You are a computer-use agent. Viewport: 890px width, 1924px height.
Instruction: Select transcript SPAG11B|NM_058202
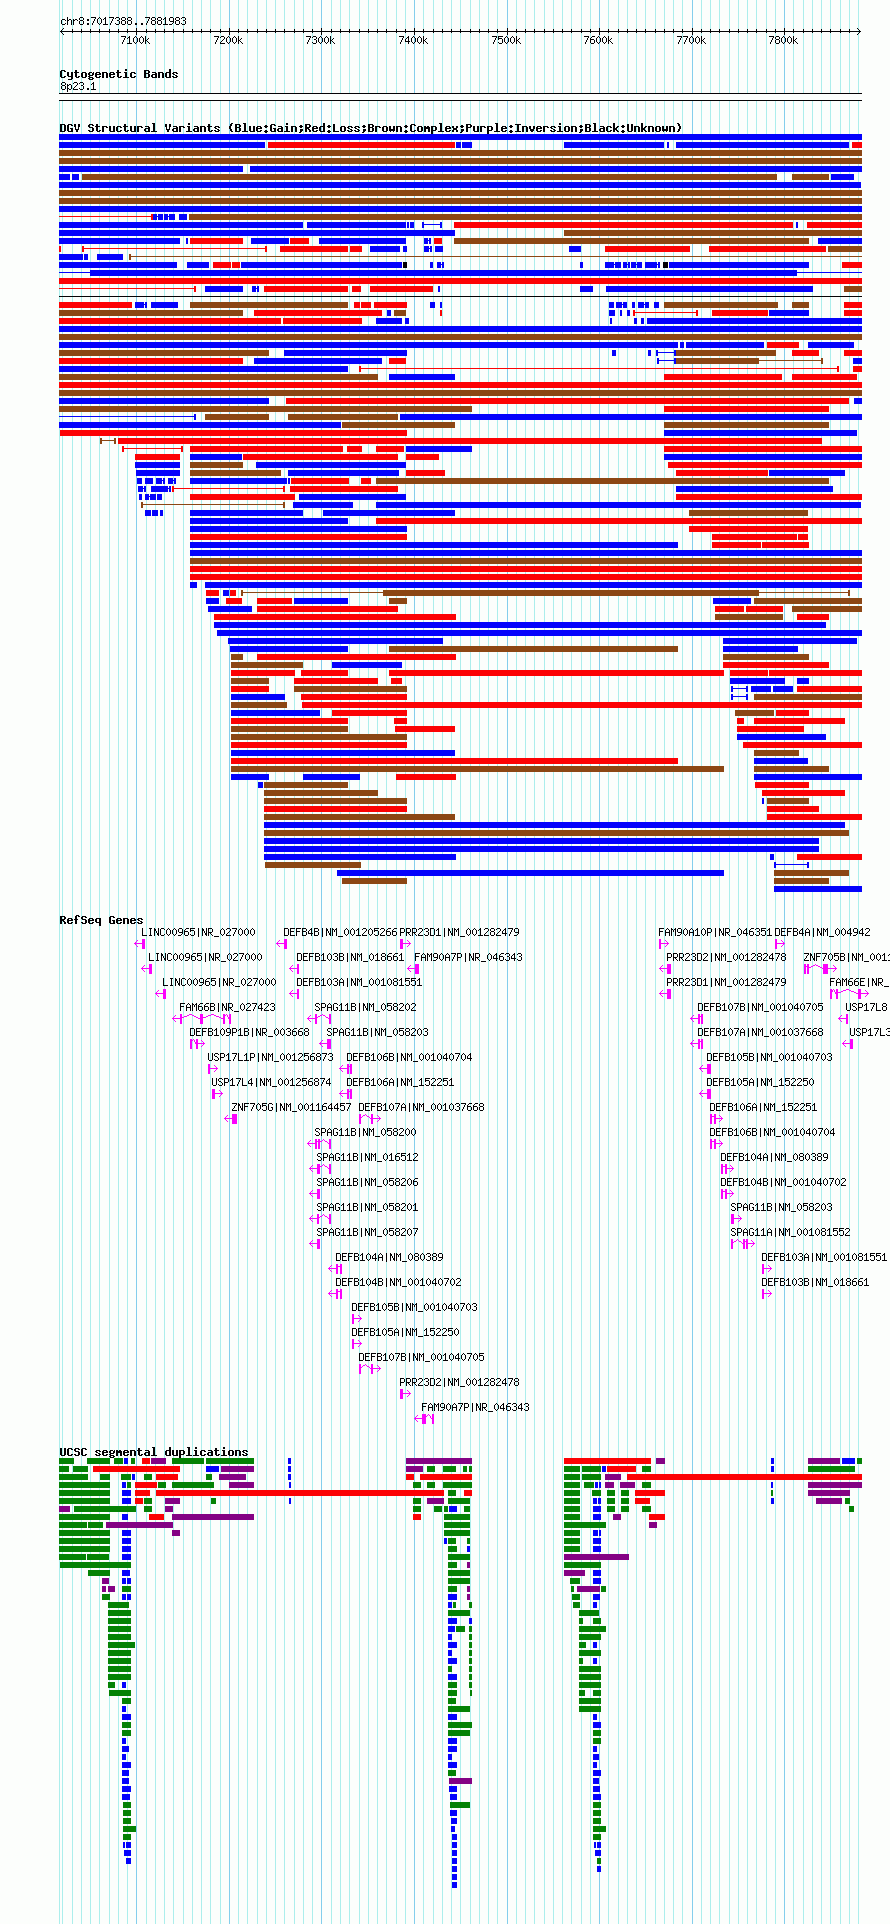tap(365, 1007)
